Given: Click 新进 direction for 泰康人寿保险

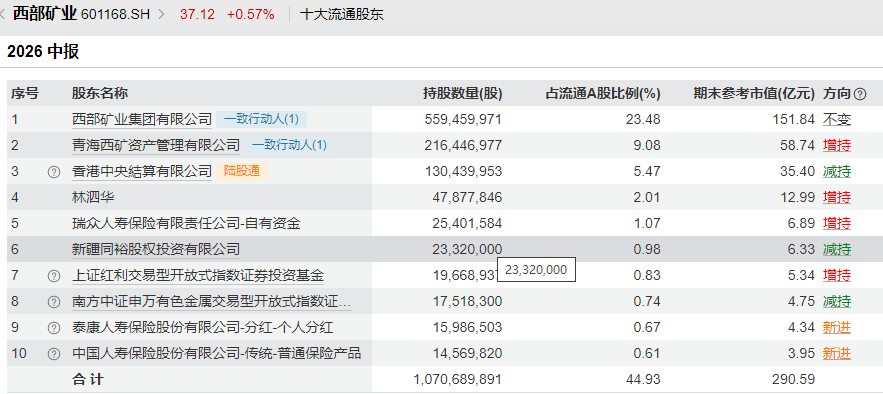Looking at the screenshot, I should (836, 328).
